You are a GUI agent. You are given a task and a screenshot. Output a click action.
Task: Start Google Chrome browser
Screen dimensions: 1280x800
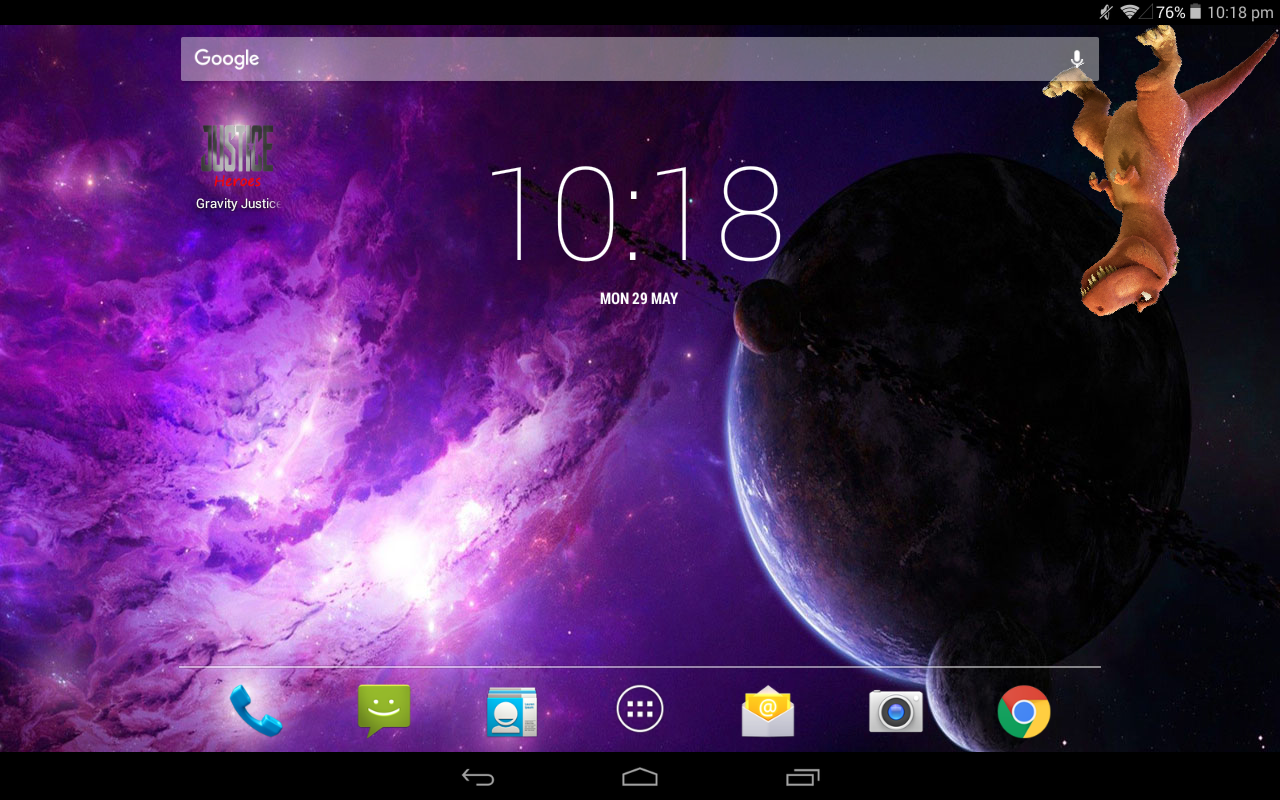1023,710
